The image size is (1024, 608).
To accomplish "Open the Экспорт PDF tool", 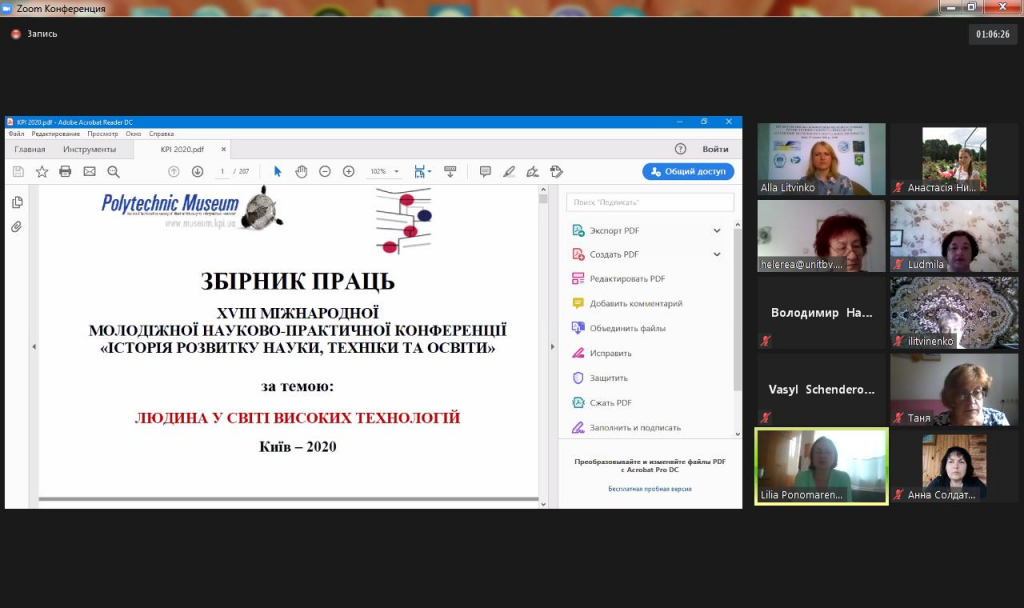I will click(x=614, y=231).
